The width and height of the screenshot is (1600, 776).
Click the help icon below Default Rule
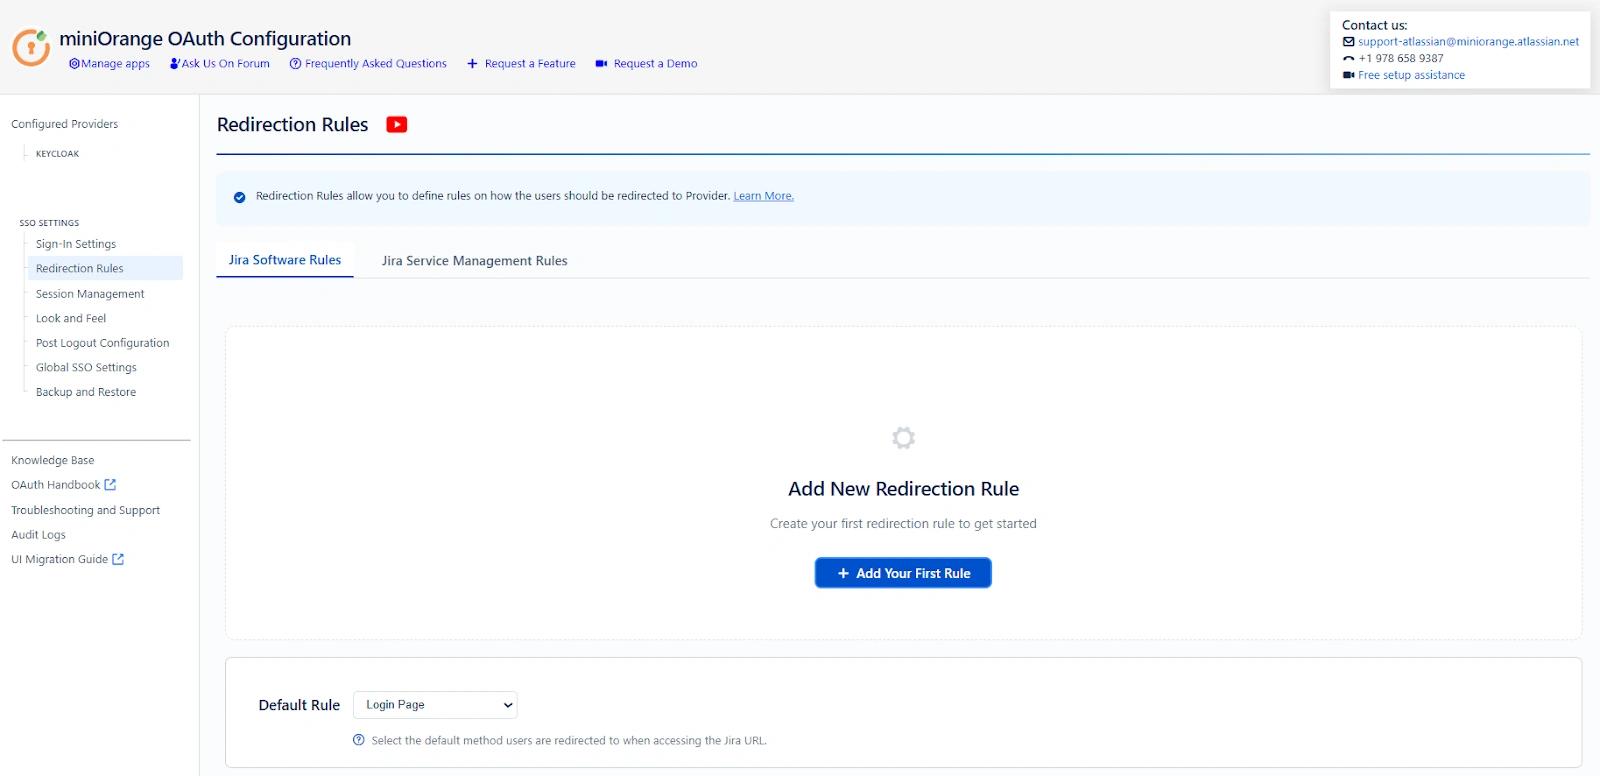pos(359,740)
